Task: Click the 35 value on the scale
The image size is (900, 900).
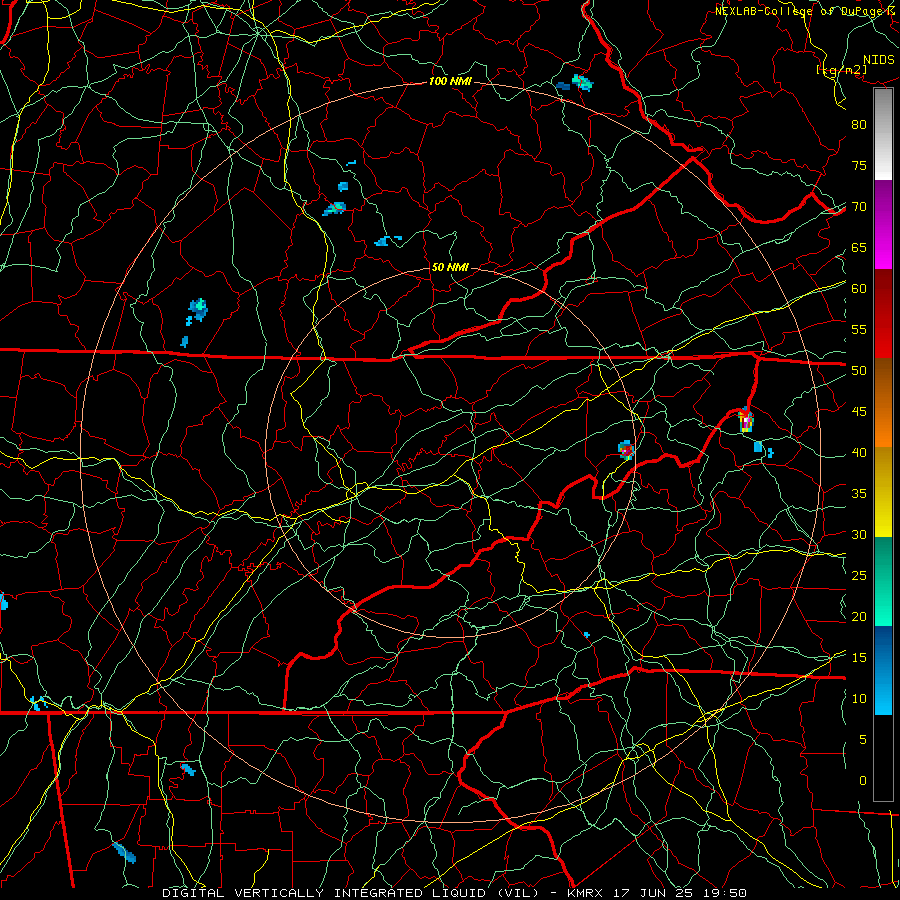Action: click(x=859, y=494)
